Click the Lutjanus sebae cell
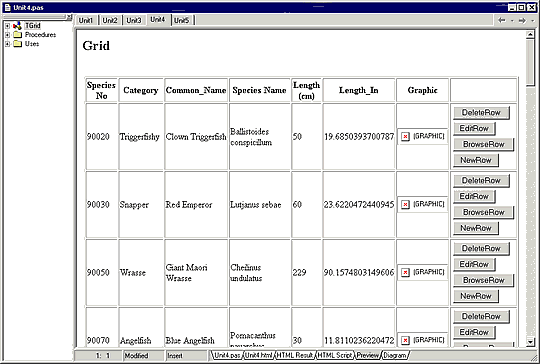 [x=260, y=205]
